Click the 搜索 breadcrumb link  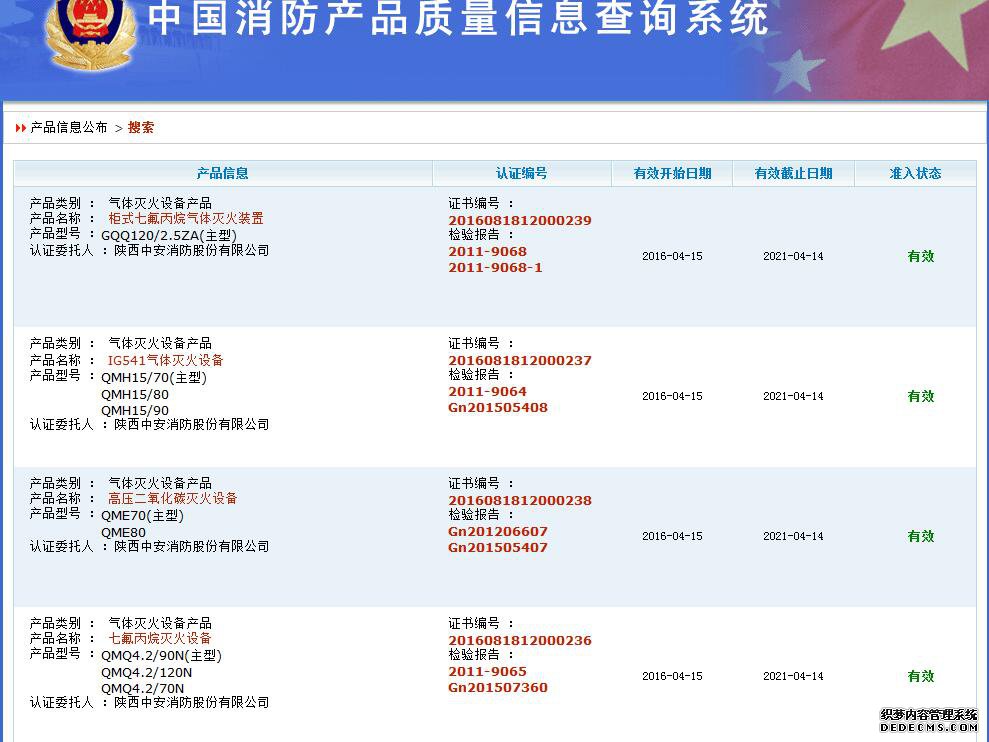[141, 128]
